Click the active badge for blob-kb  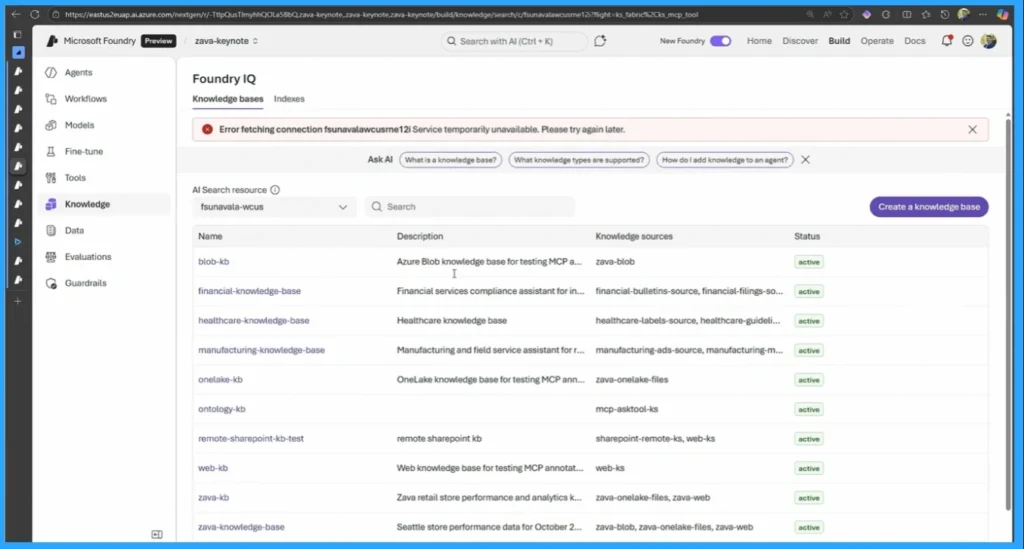pyautogui.click(x=808, y=262)
